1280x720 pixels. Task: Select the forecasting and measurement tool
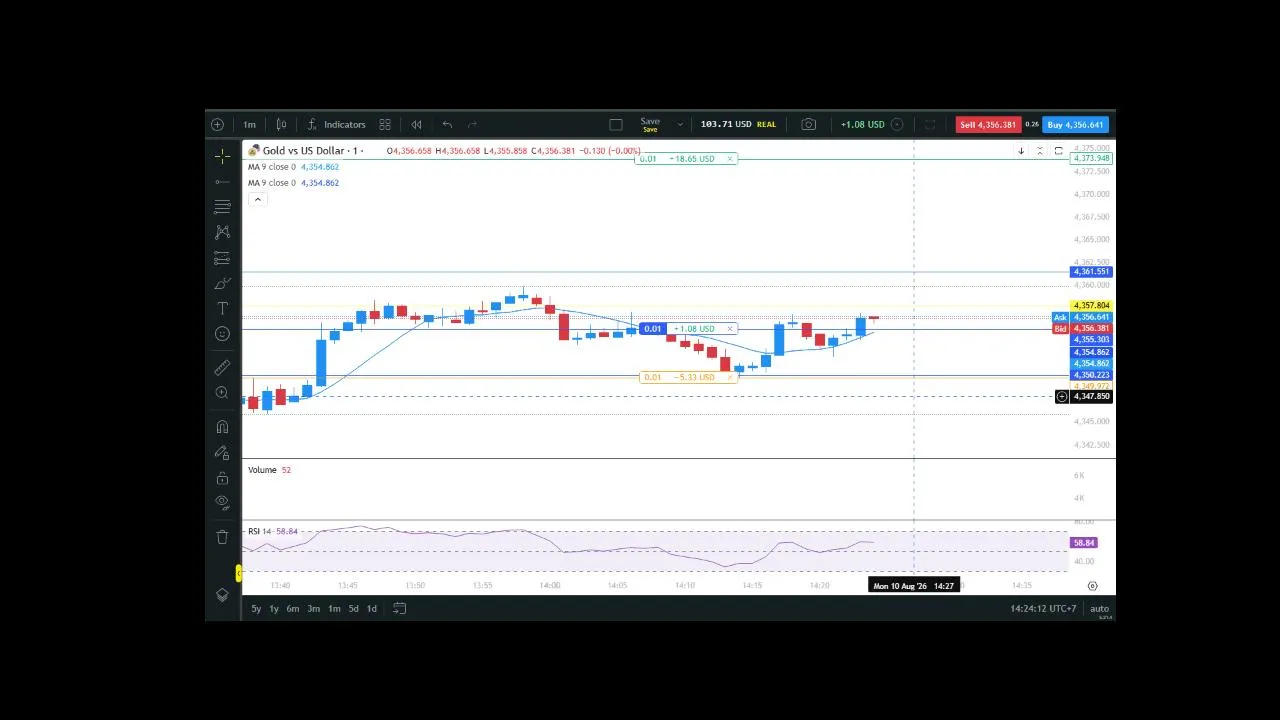click(x=222, y=259)
